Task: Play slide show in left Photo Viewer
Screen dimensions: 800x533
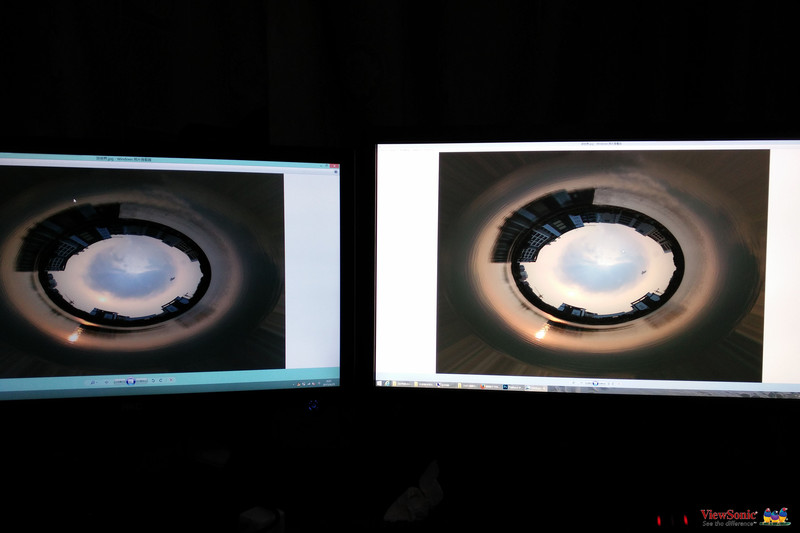Action: (131, 382)
